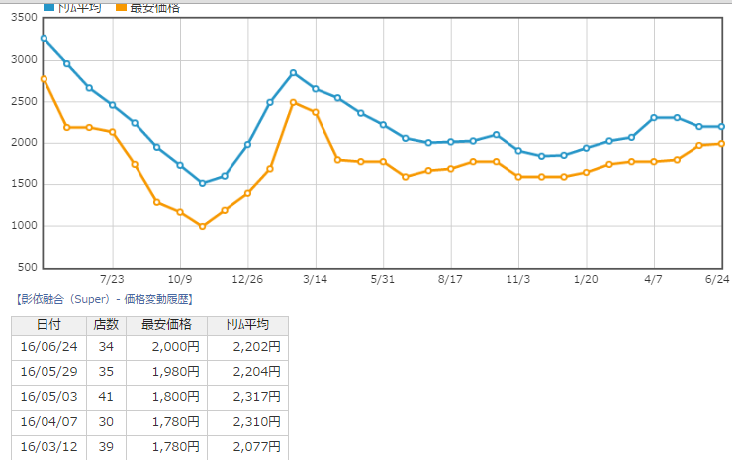Click the 2,077円 average cell

pos(248,447)
